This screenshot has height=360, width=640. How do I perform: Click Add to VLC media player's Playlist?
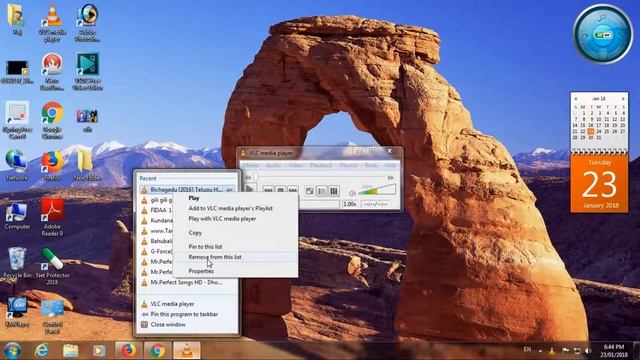(236, 208)
